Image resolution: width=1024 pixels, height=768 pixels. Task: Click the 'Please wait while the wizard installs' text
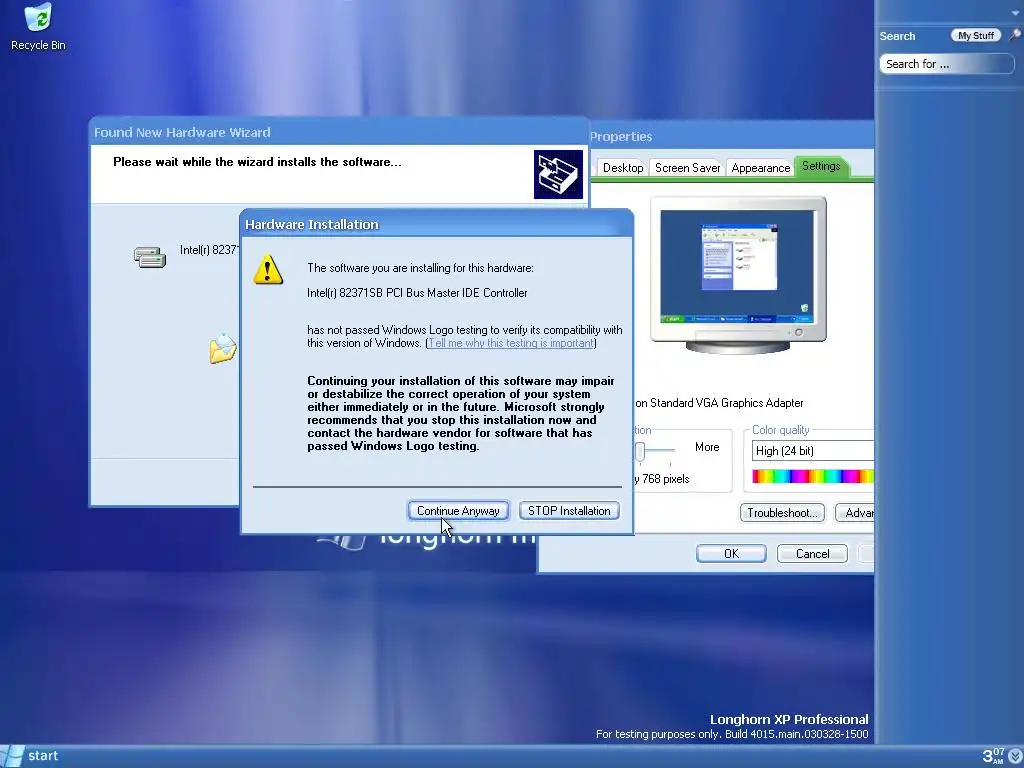[257, 162]
